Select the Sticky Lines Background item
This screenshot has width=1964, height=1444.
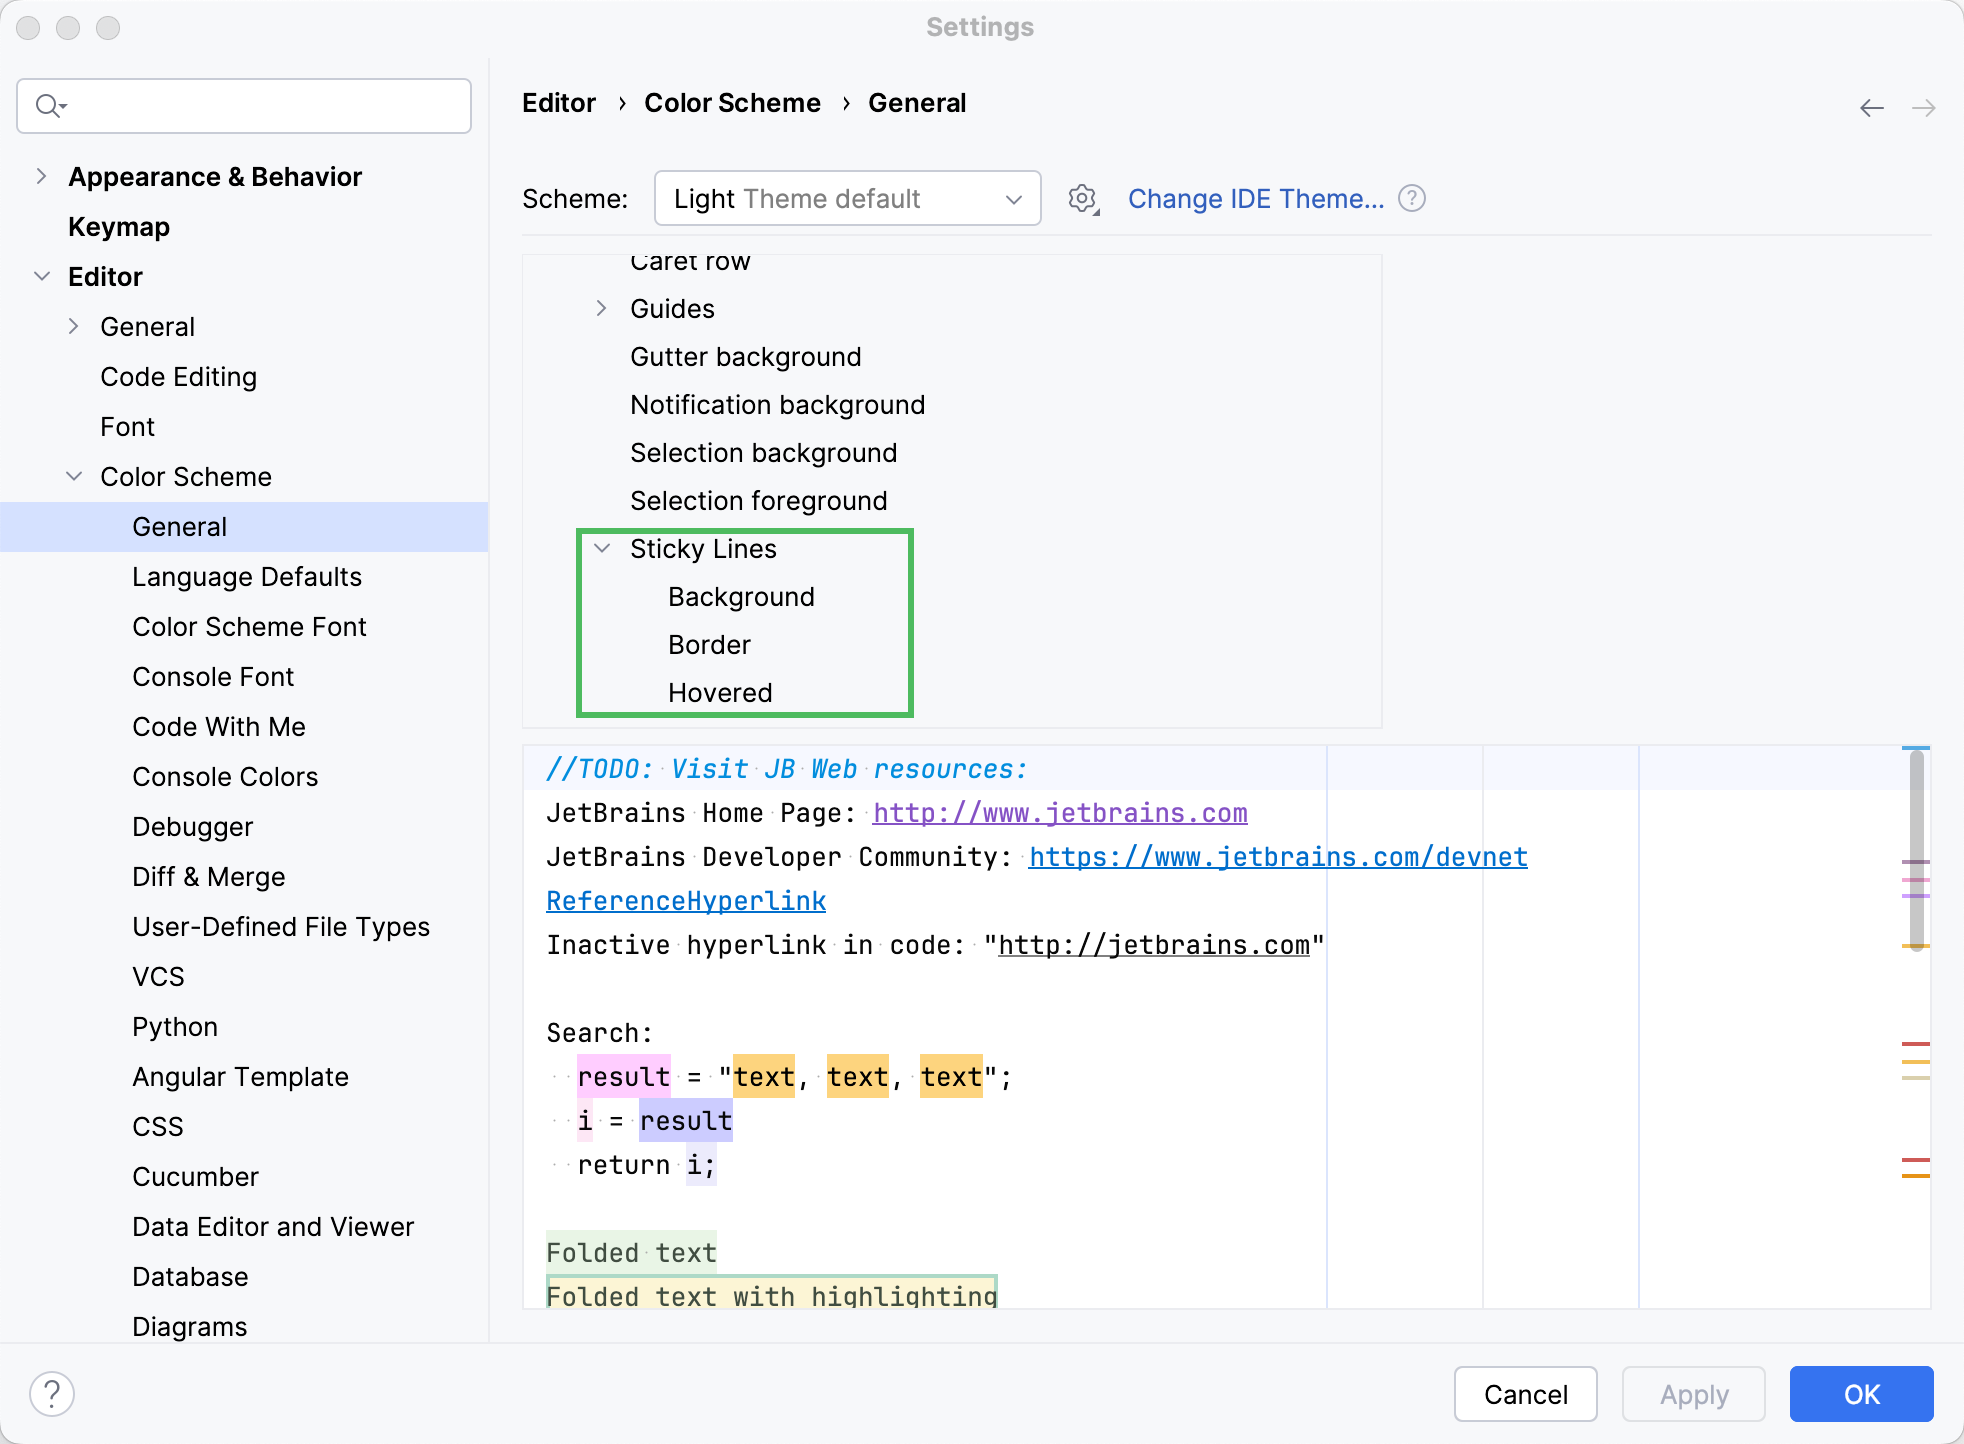click(x=743, y=598)
